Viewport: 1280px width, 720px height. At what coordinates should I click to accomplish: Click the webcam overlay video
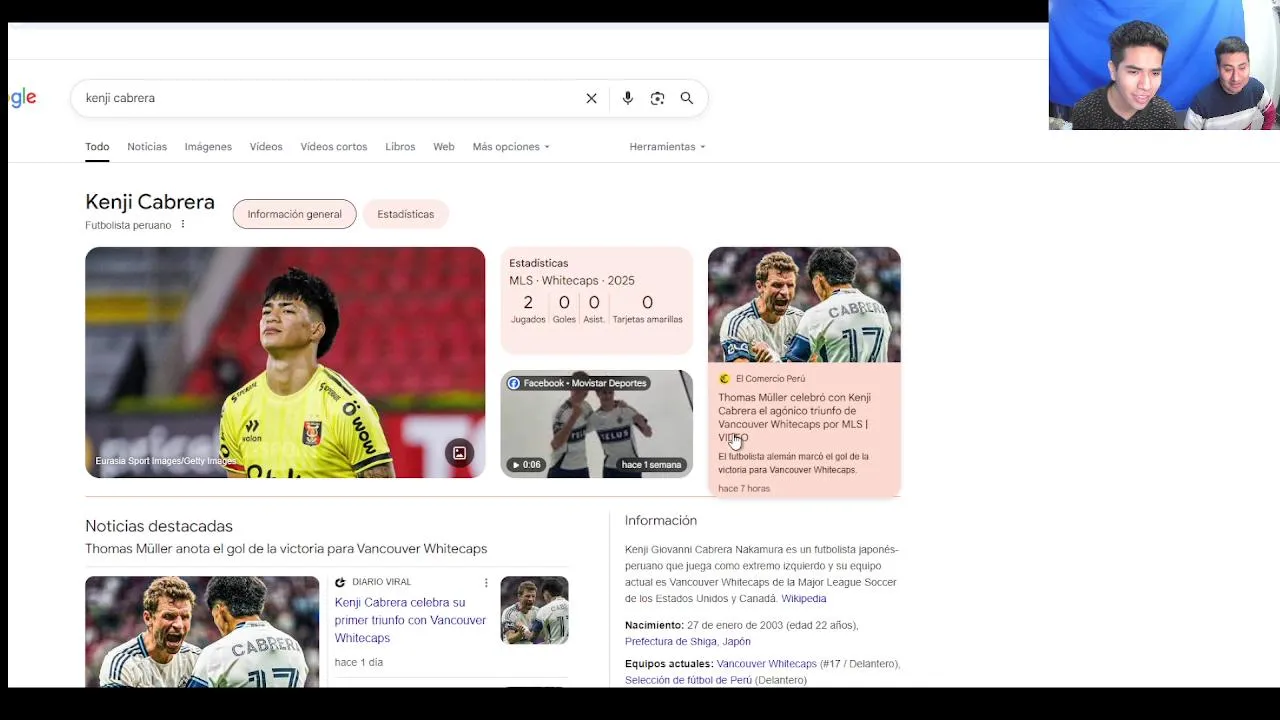1164,65
